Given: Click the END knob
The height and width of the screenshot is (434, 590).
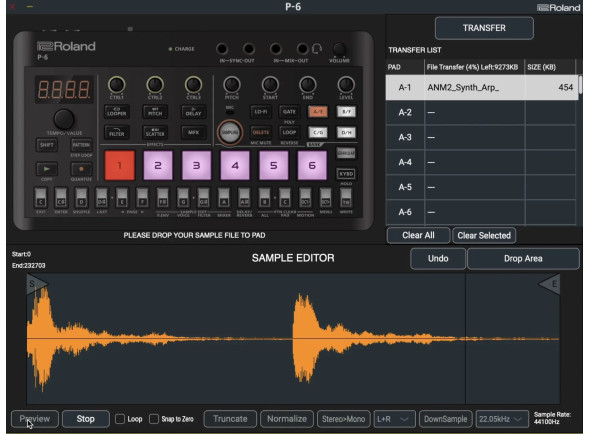Looking at the screenshot, I should (308, 85).
